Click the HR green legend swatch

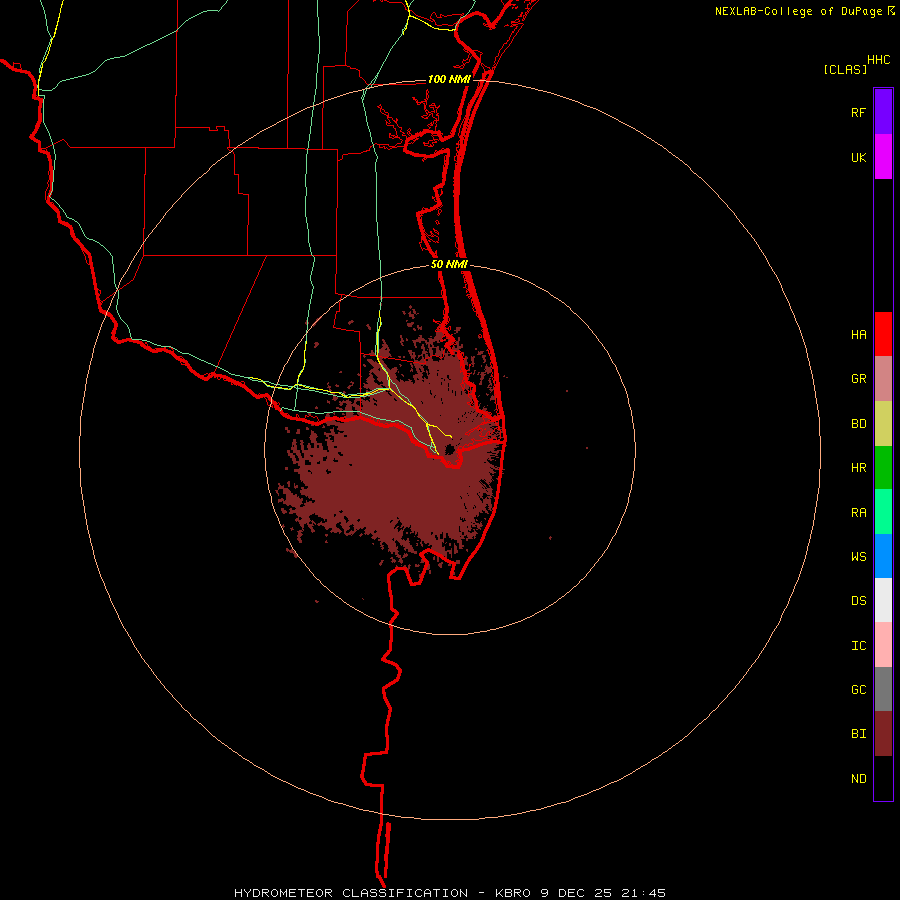pos(883,468)
